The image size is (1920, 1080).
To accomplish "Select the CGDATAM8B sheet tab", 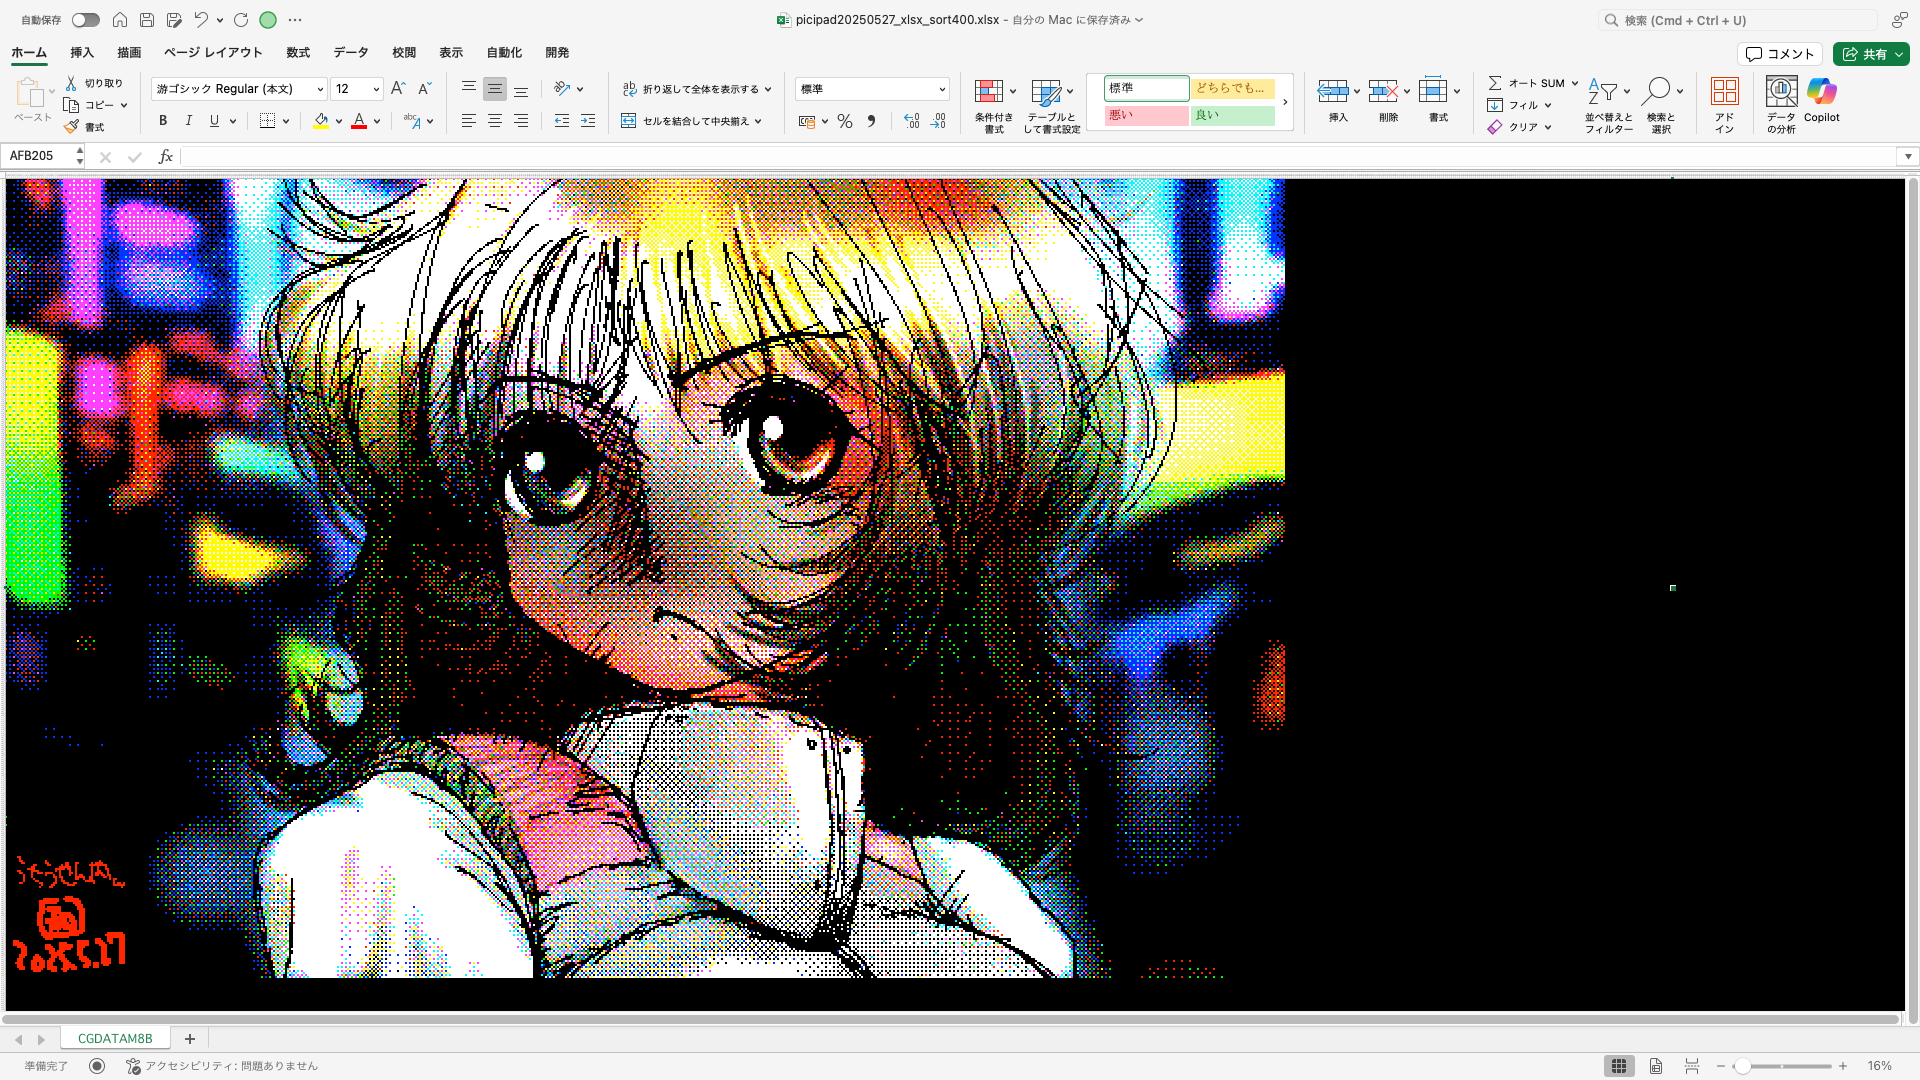I will (x=115, y=1038).
